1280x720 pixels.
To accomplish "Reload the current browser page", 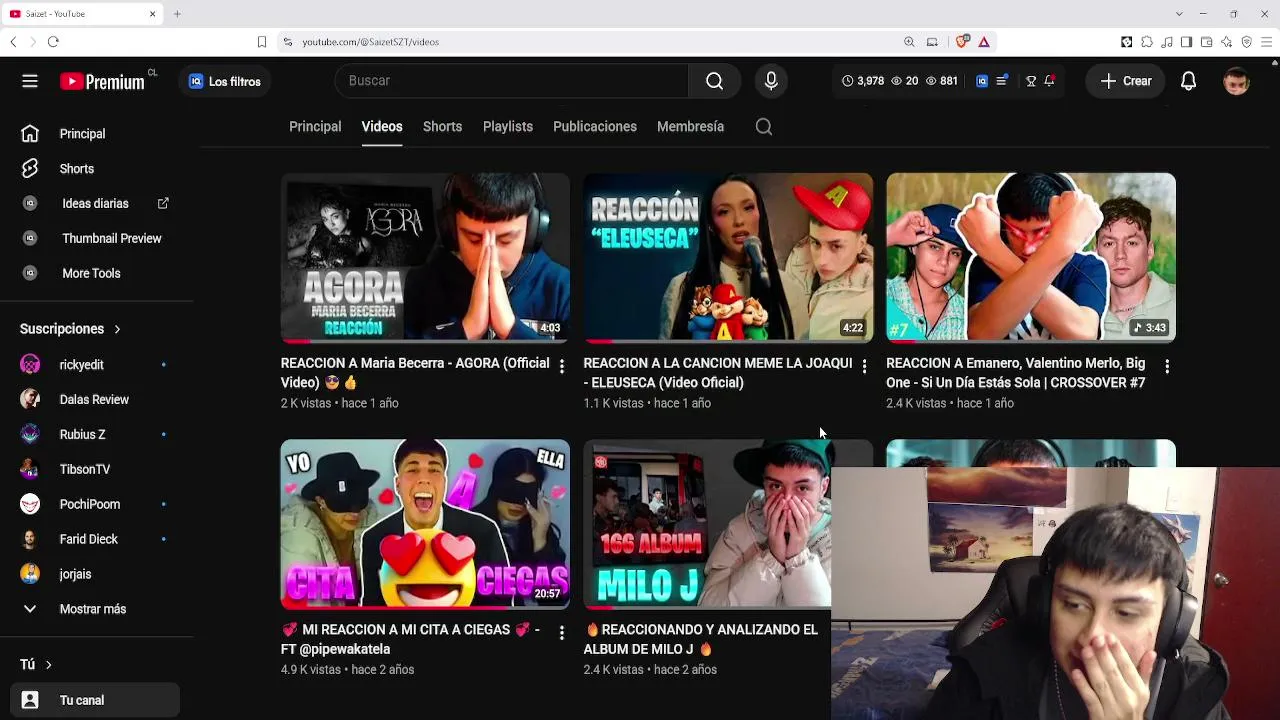I will coord(53,42).
